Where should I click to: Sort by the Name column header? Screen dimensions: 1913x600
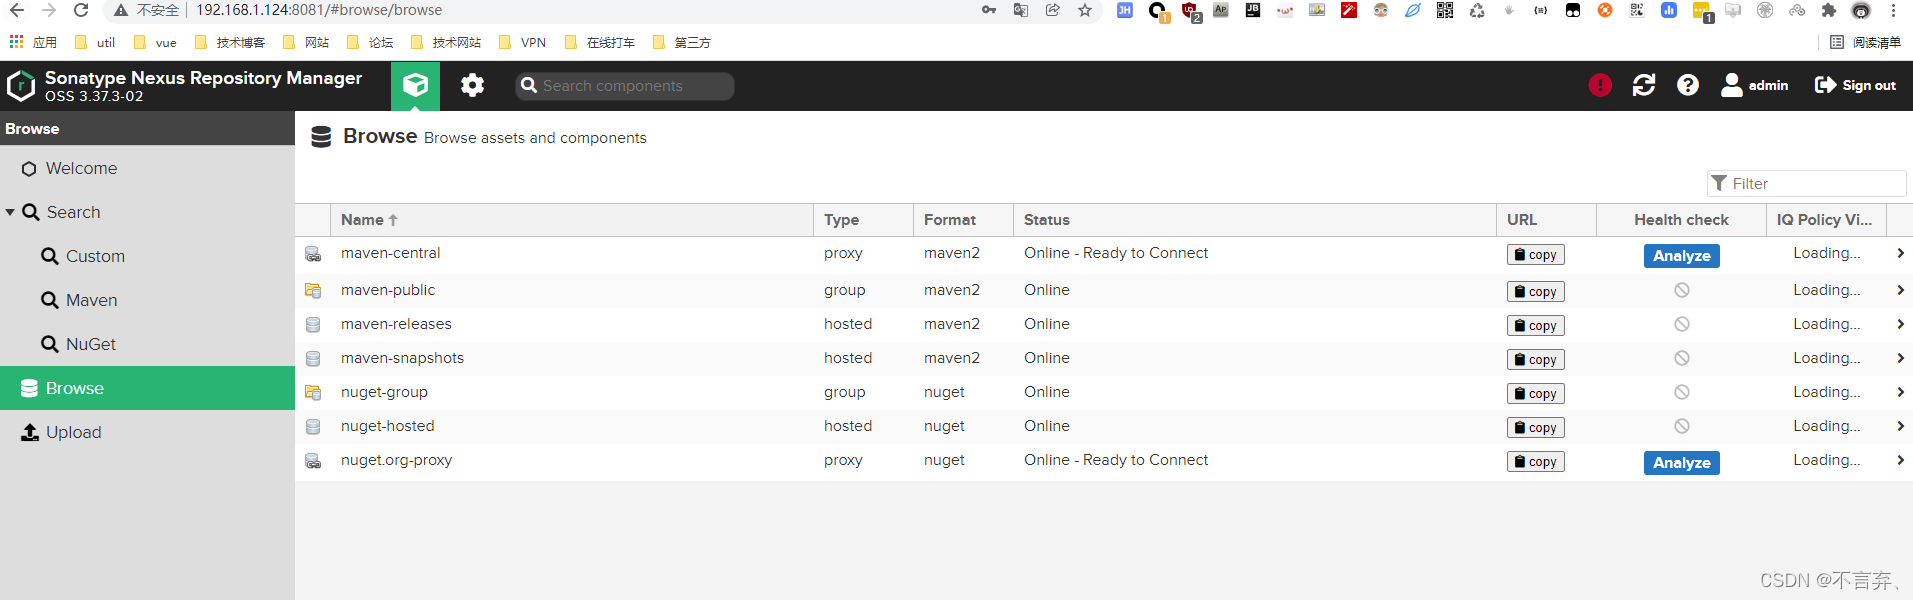click(571, 220)
